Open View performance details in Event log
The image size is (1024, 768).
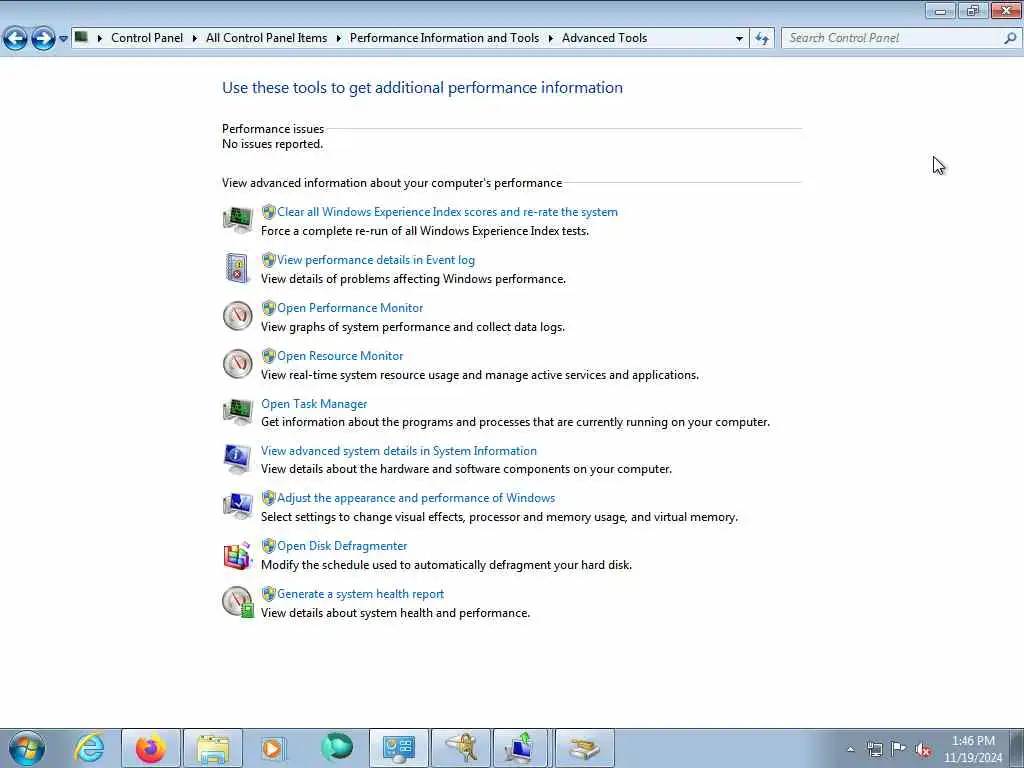pos(376,260)
